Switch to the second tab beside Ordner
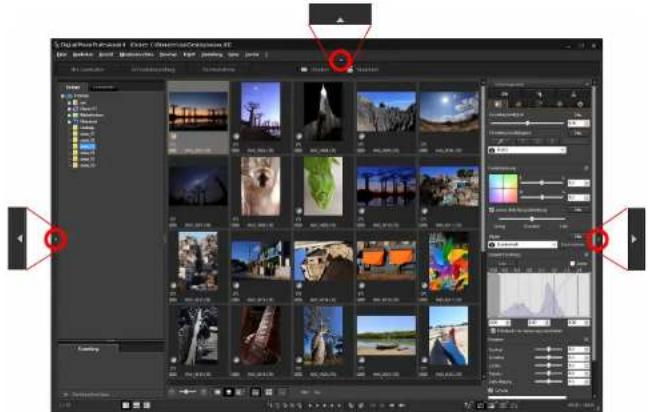 103,87
